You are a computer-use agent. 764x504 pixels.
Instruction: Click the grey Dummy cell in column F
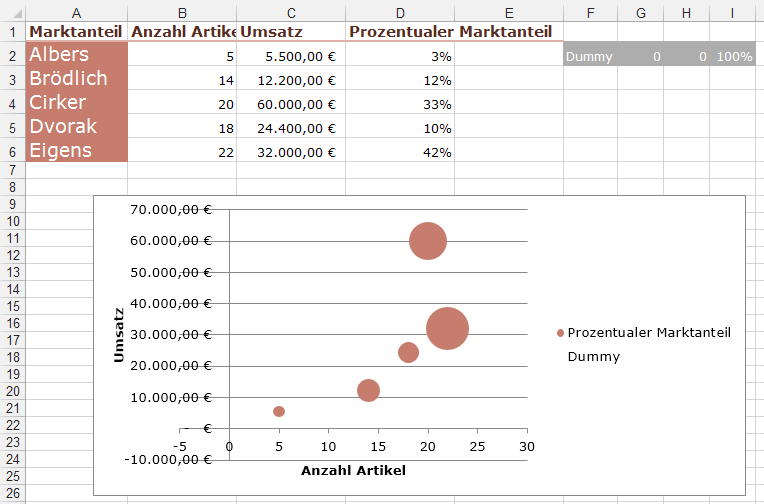590,57
